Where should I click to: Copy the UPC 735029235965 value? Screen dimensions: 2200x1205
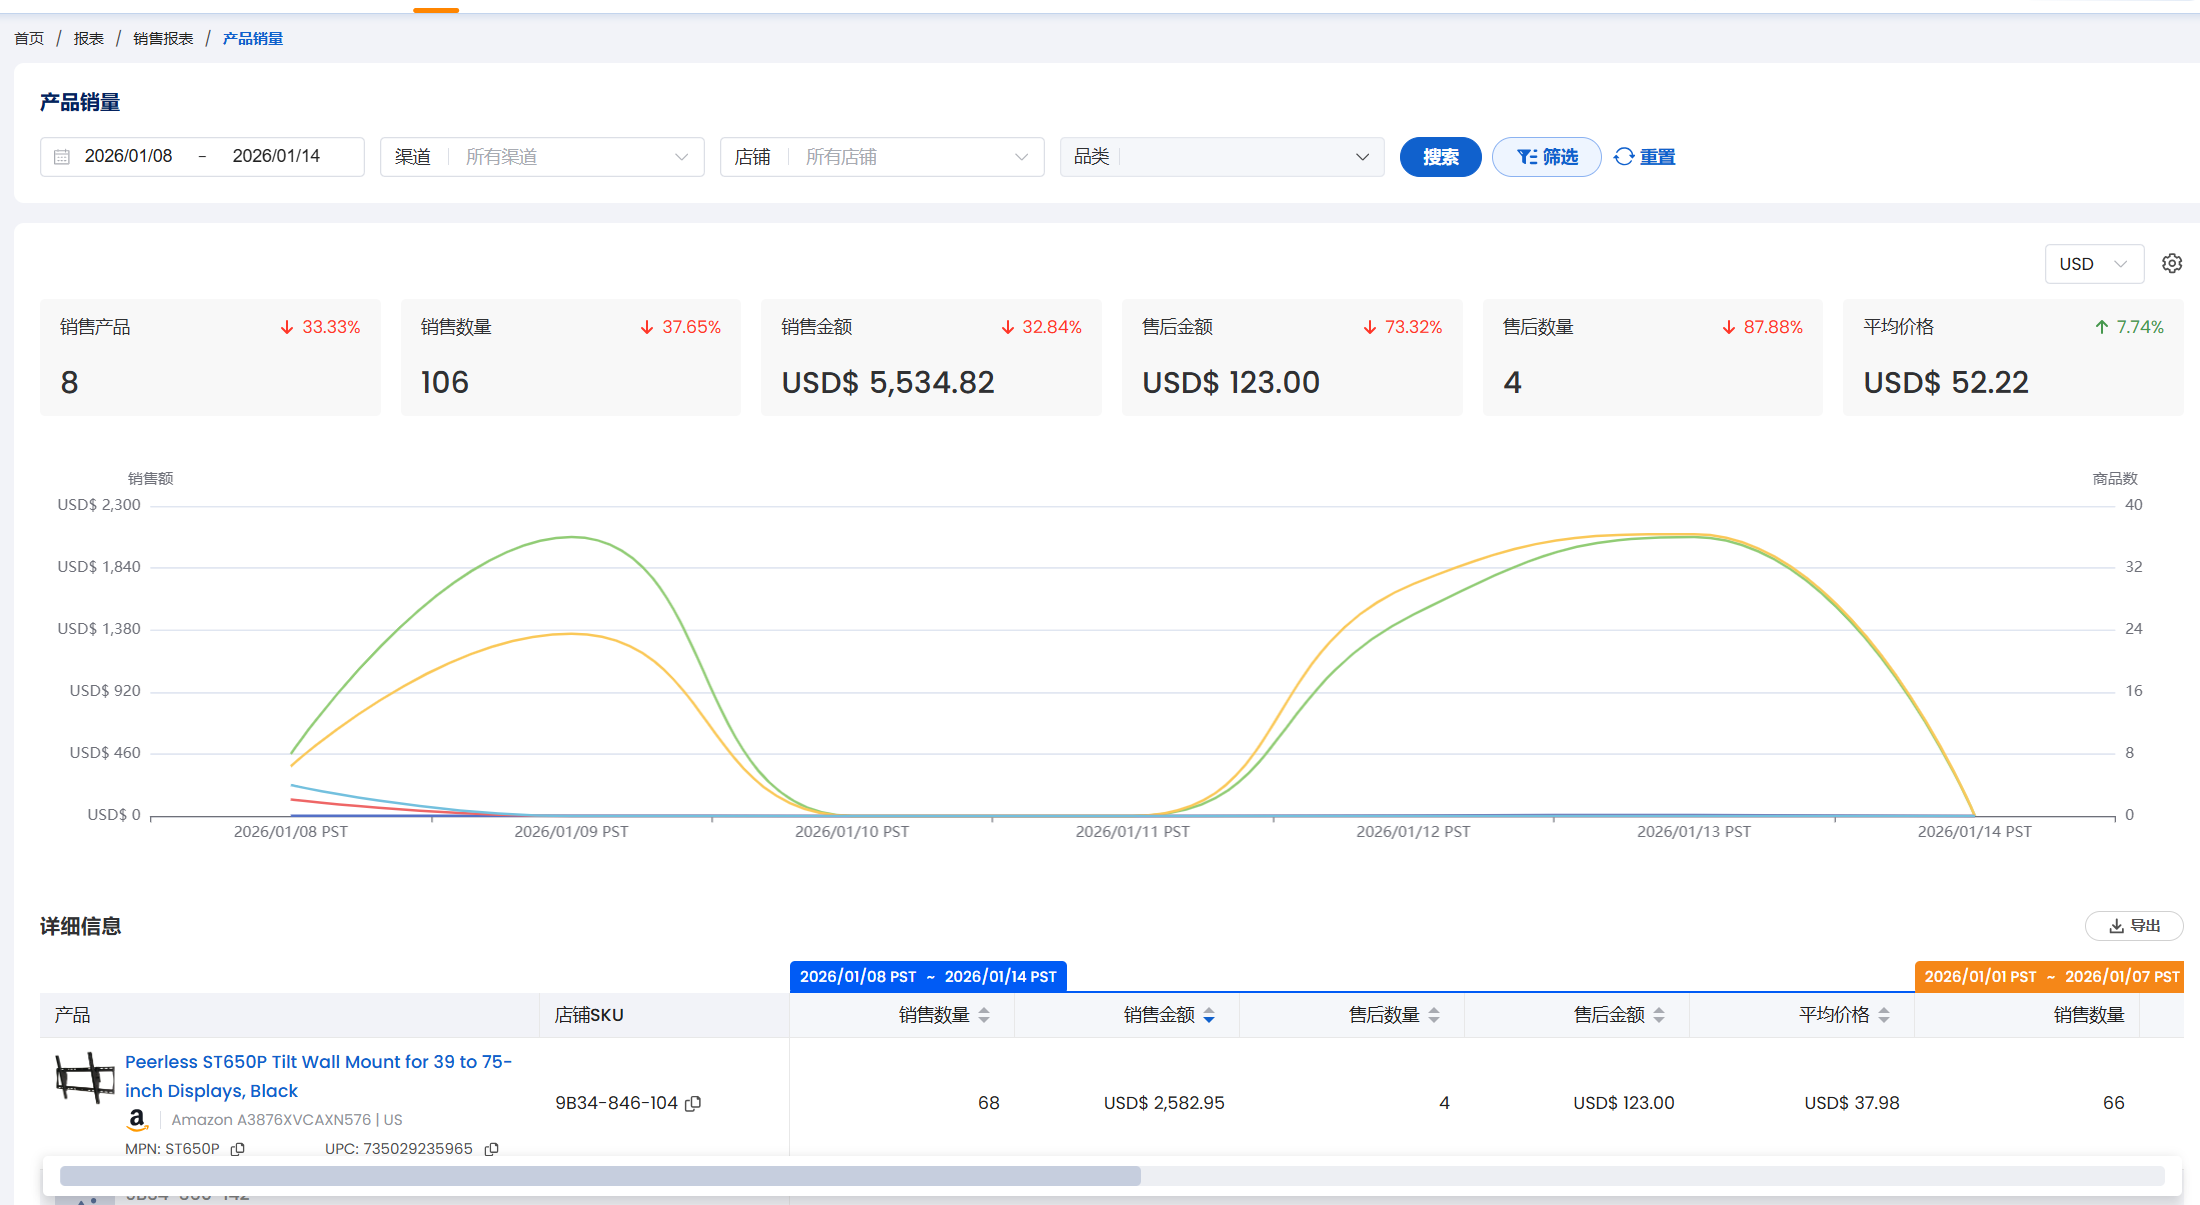click(491, 1149)
